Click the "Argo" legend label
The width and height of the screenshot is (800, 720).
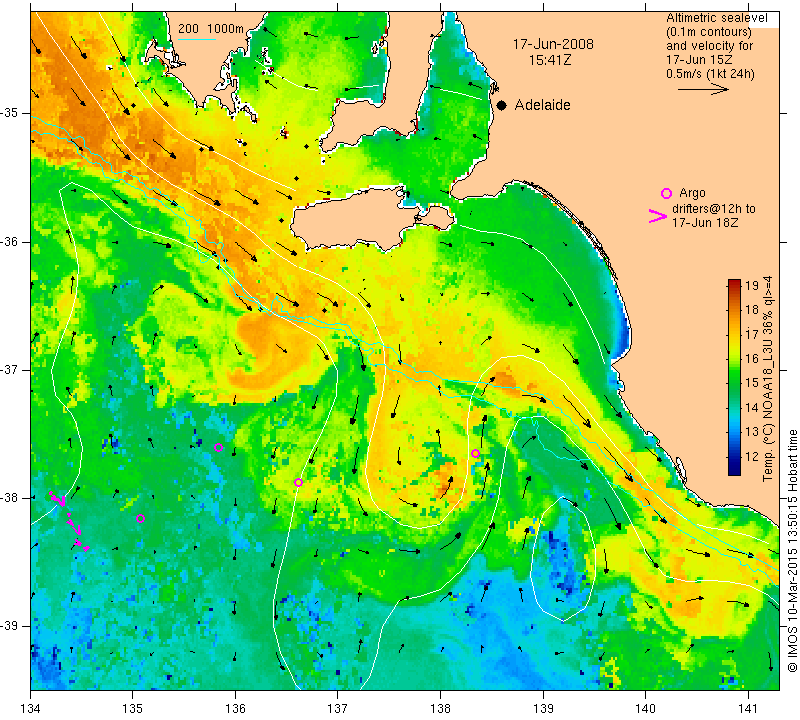[x=692, y=193]
